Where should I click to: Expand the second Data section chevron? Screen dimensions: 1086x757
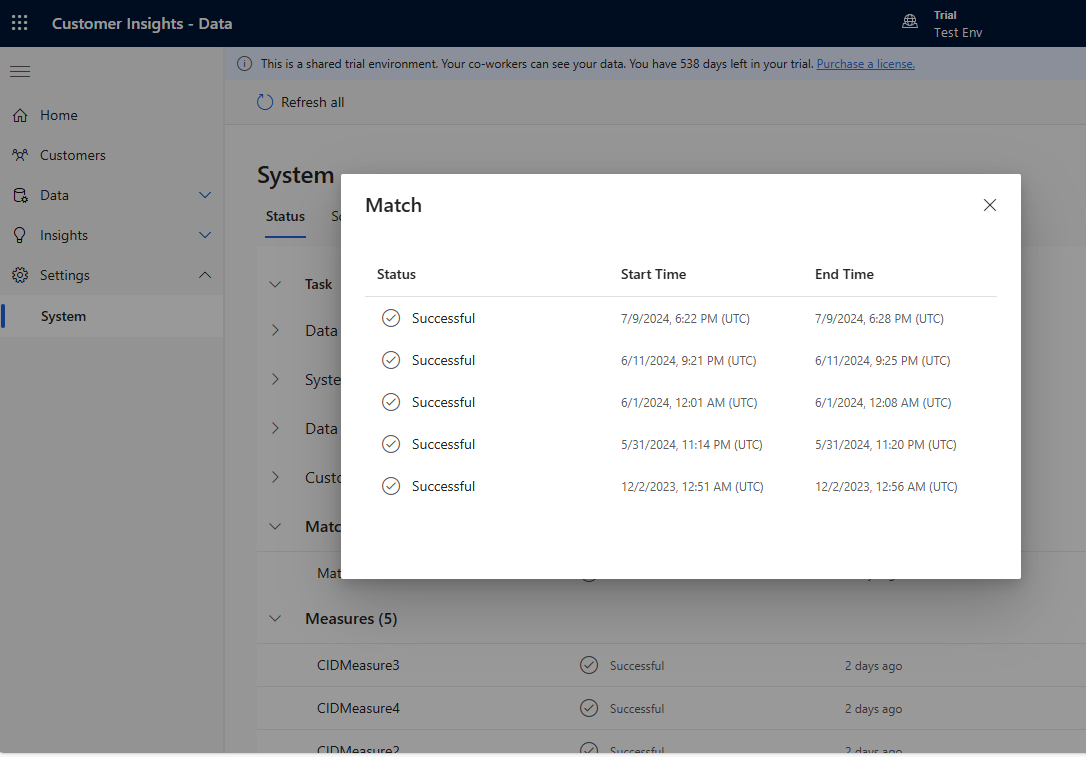point(275,428)
